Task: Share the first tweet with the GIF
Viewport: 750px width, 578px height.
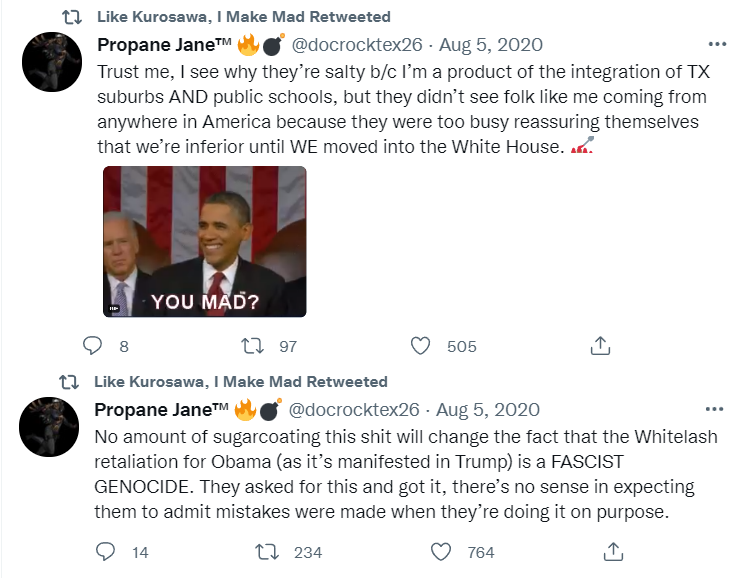Action: [600, 346]
